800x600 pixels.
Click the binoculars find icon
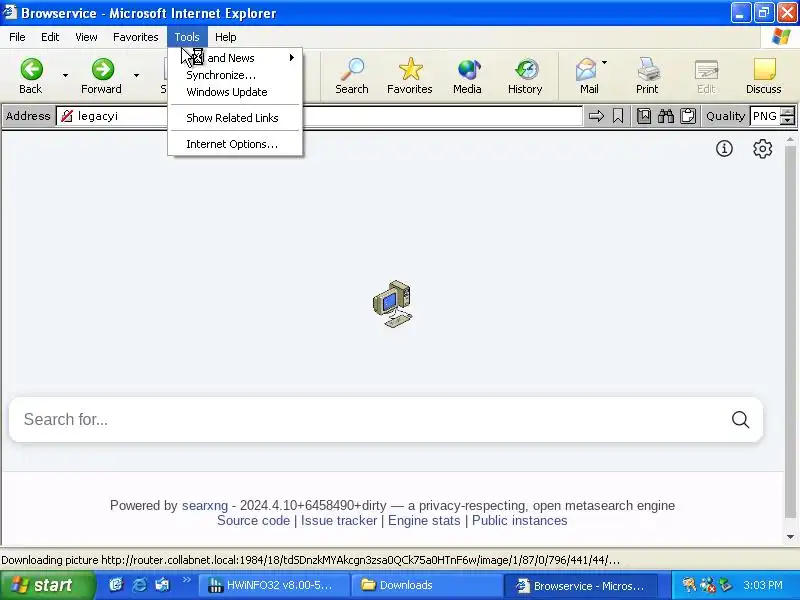pos(666,116)
